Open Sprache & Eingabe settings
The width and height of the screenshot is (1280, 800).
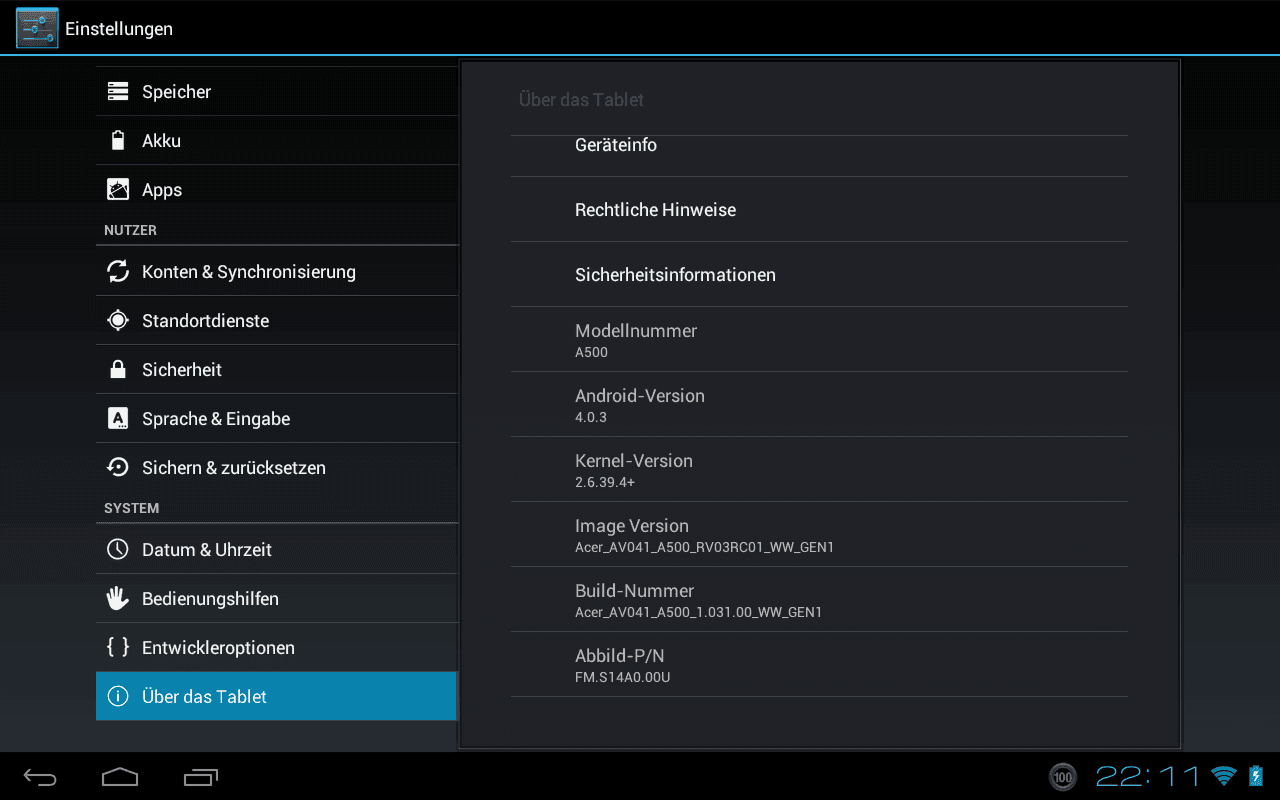point(277,418)
